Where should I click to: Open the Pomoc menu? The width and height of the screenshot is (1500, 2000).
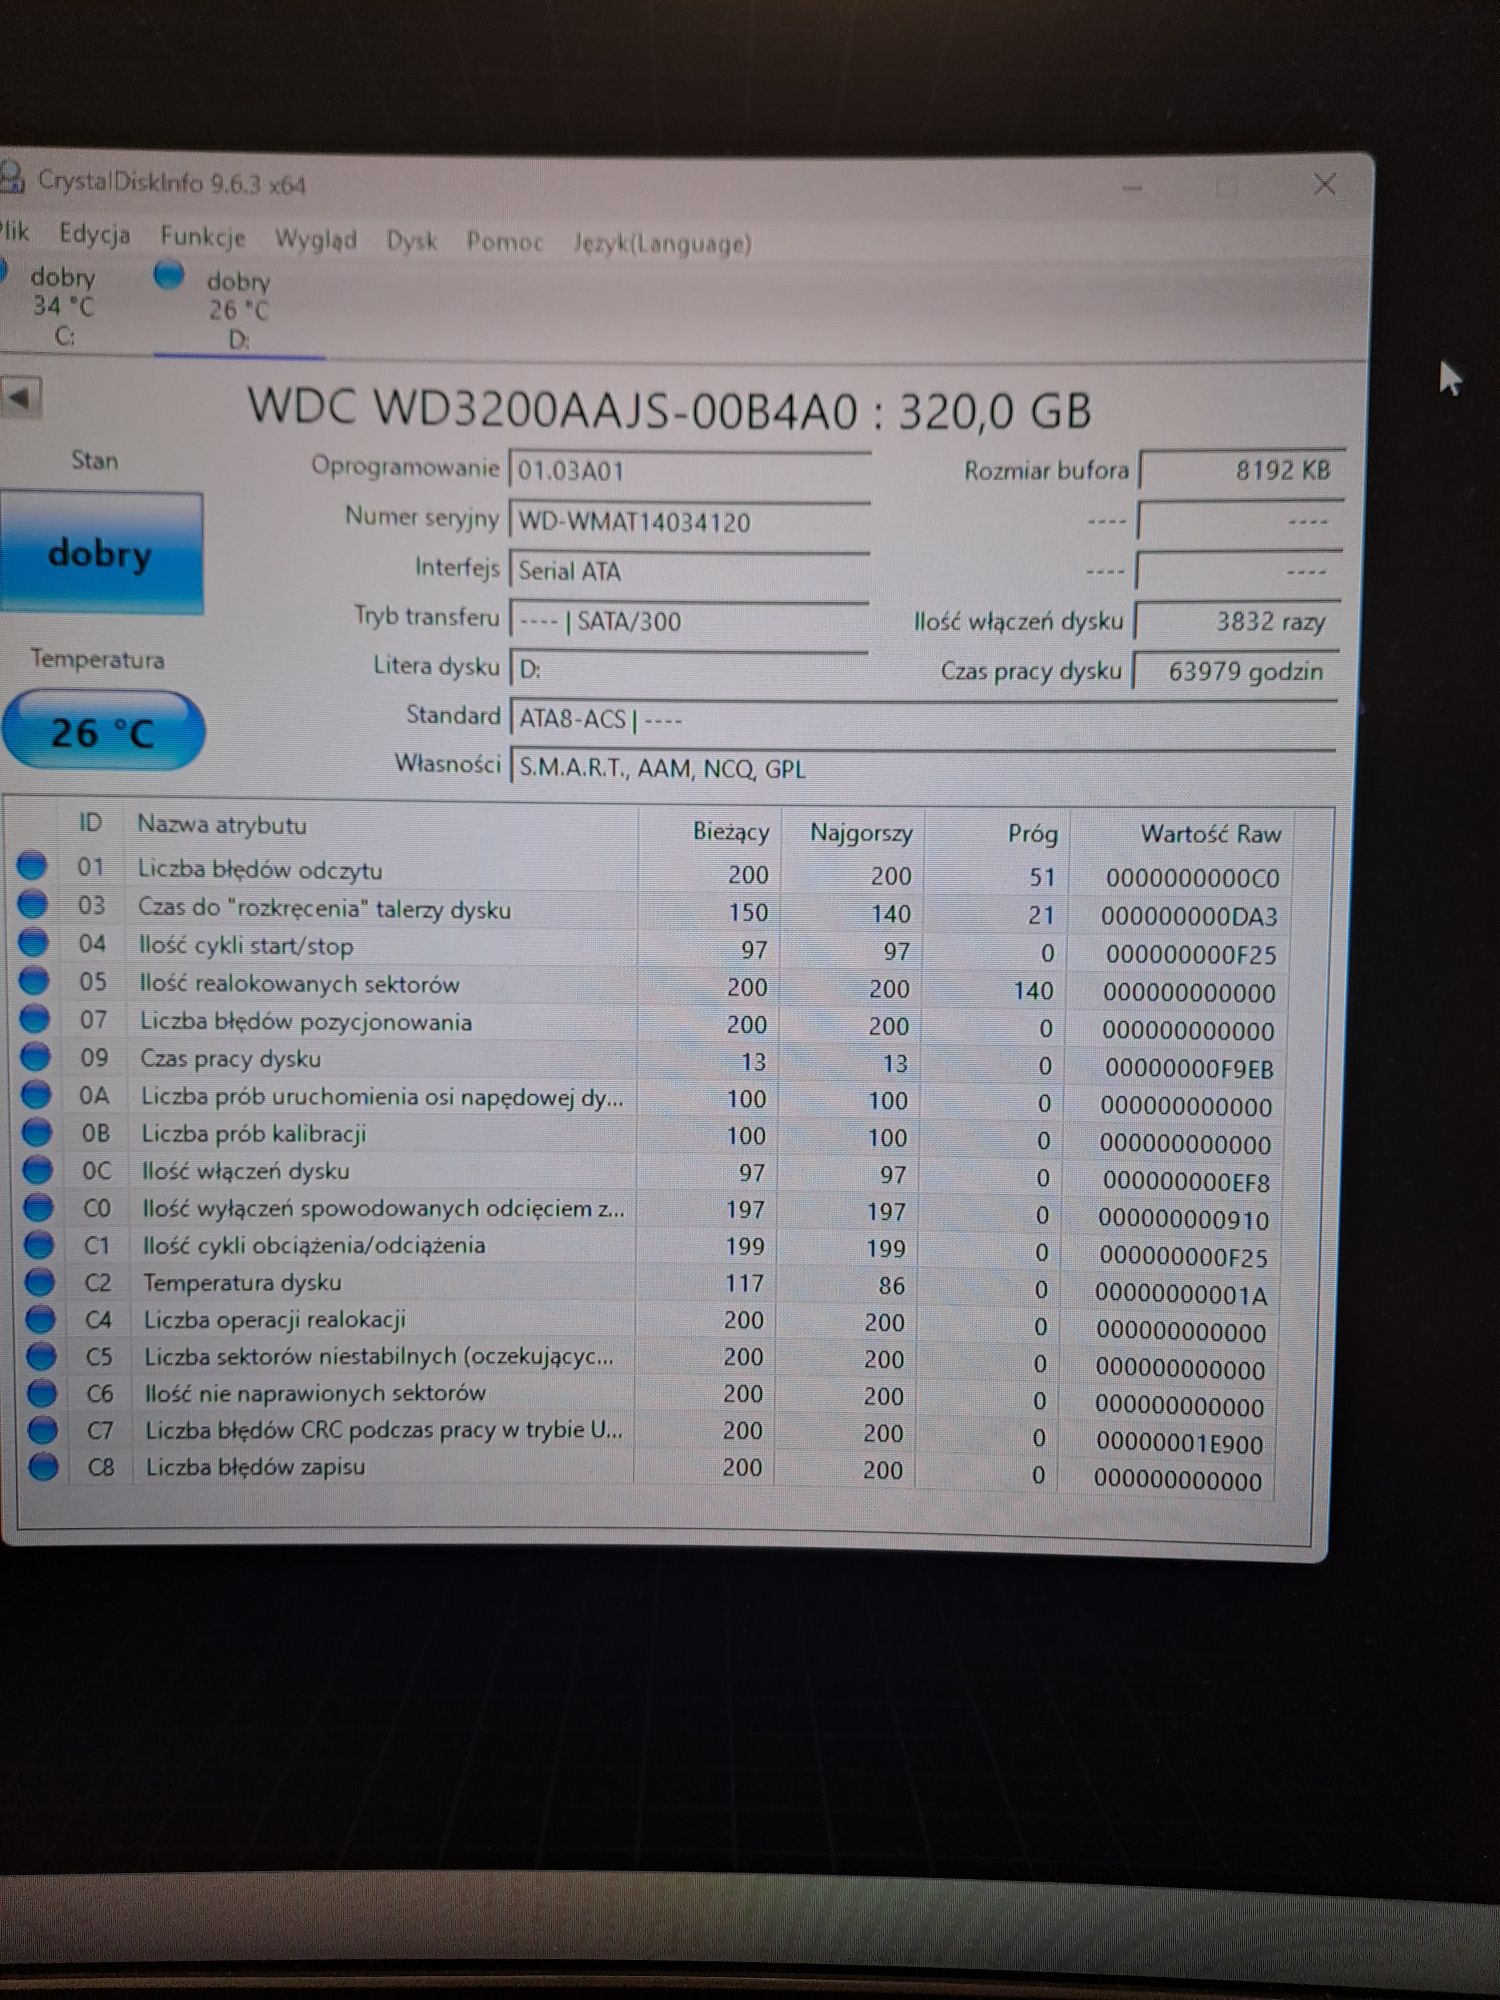(504, 242)
